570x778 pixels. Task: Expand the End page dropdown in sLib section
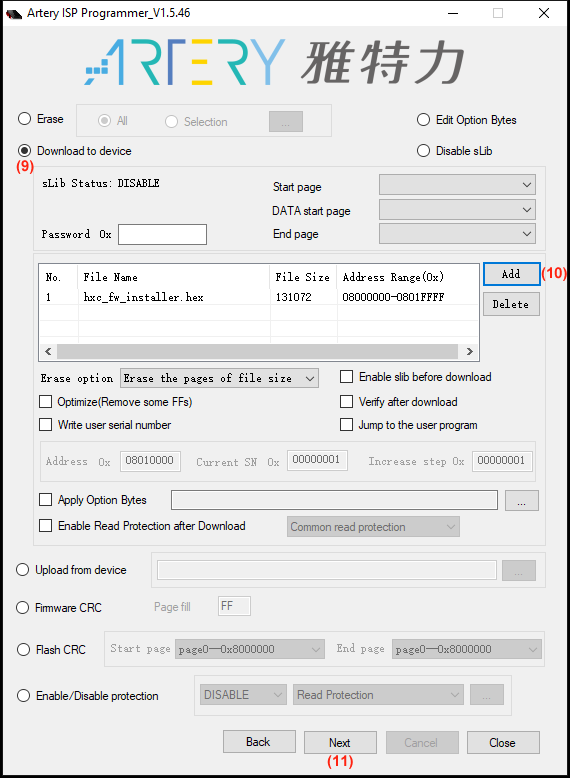point(457,234)
